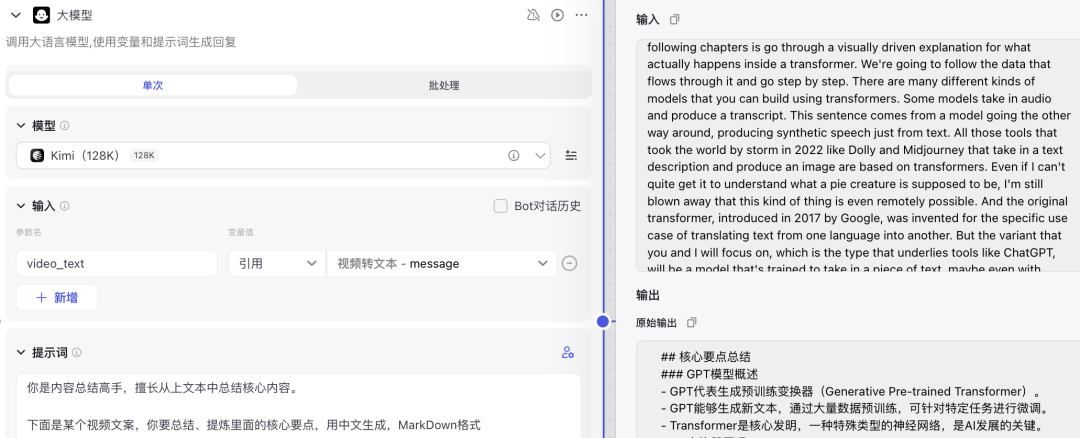Click info icon inside model selector
This screenshot has width=1080, height=438.
[513, 156]
